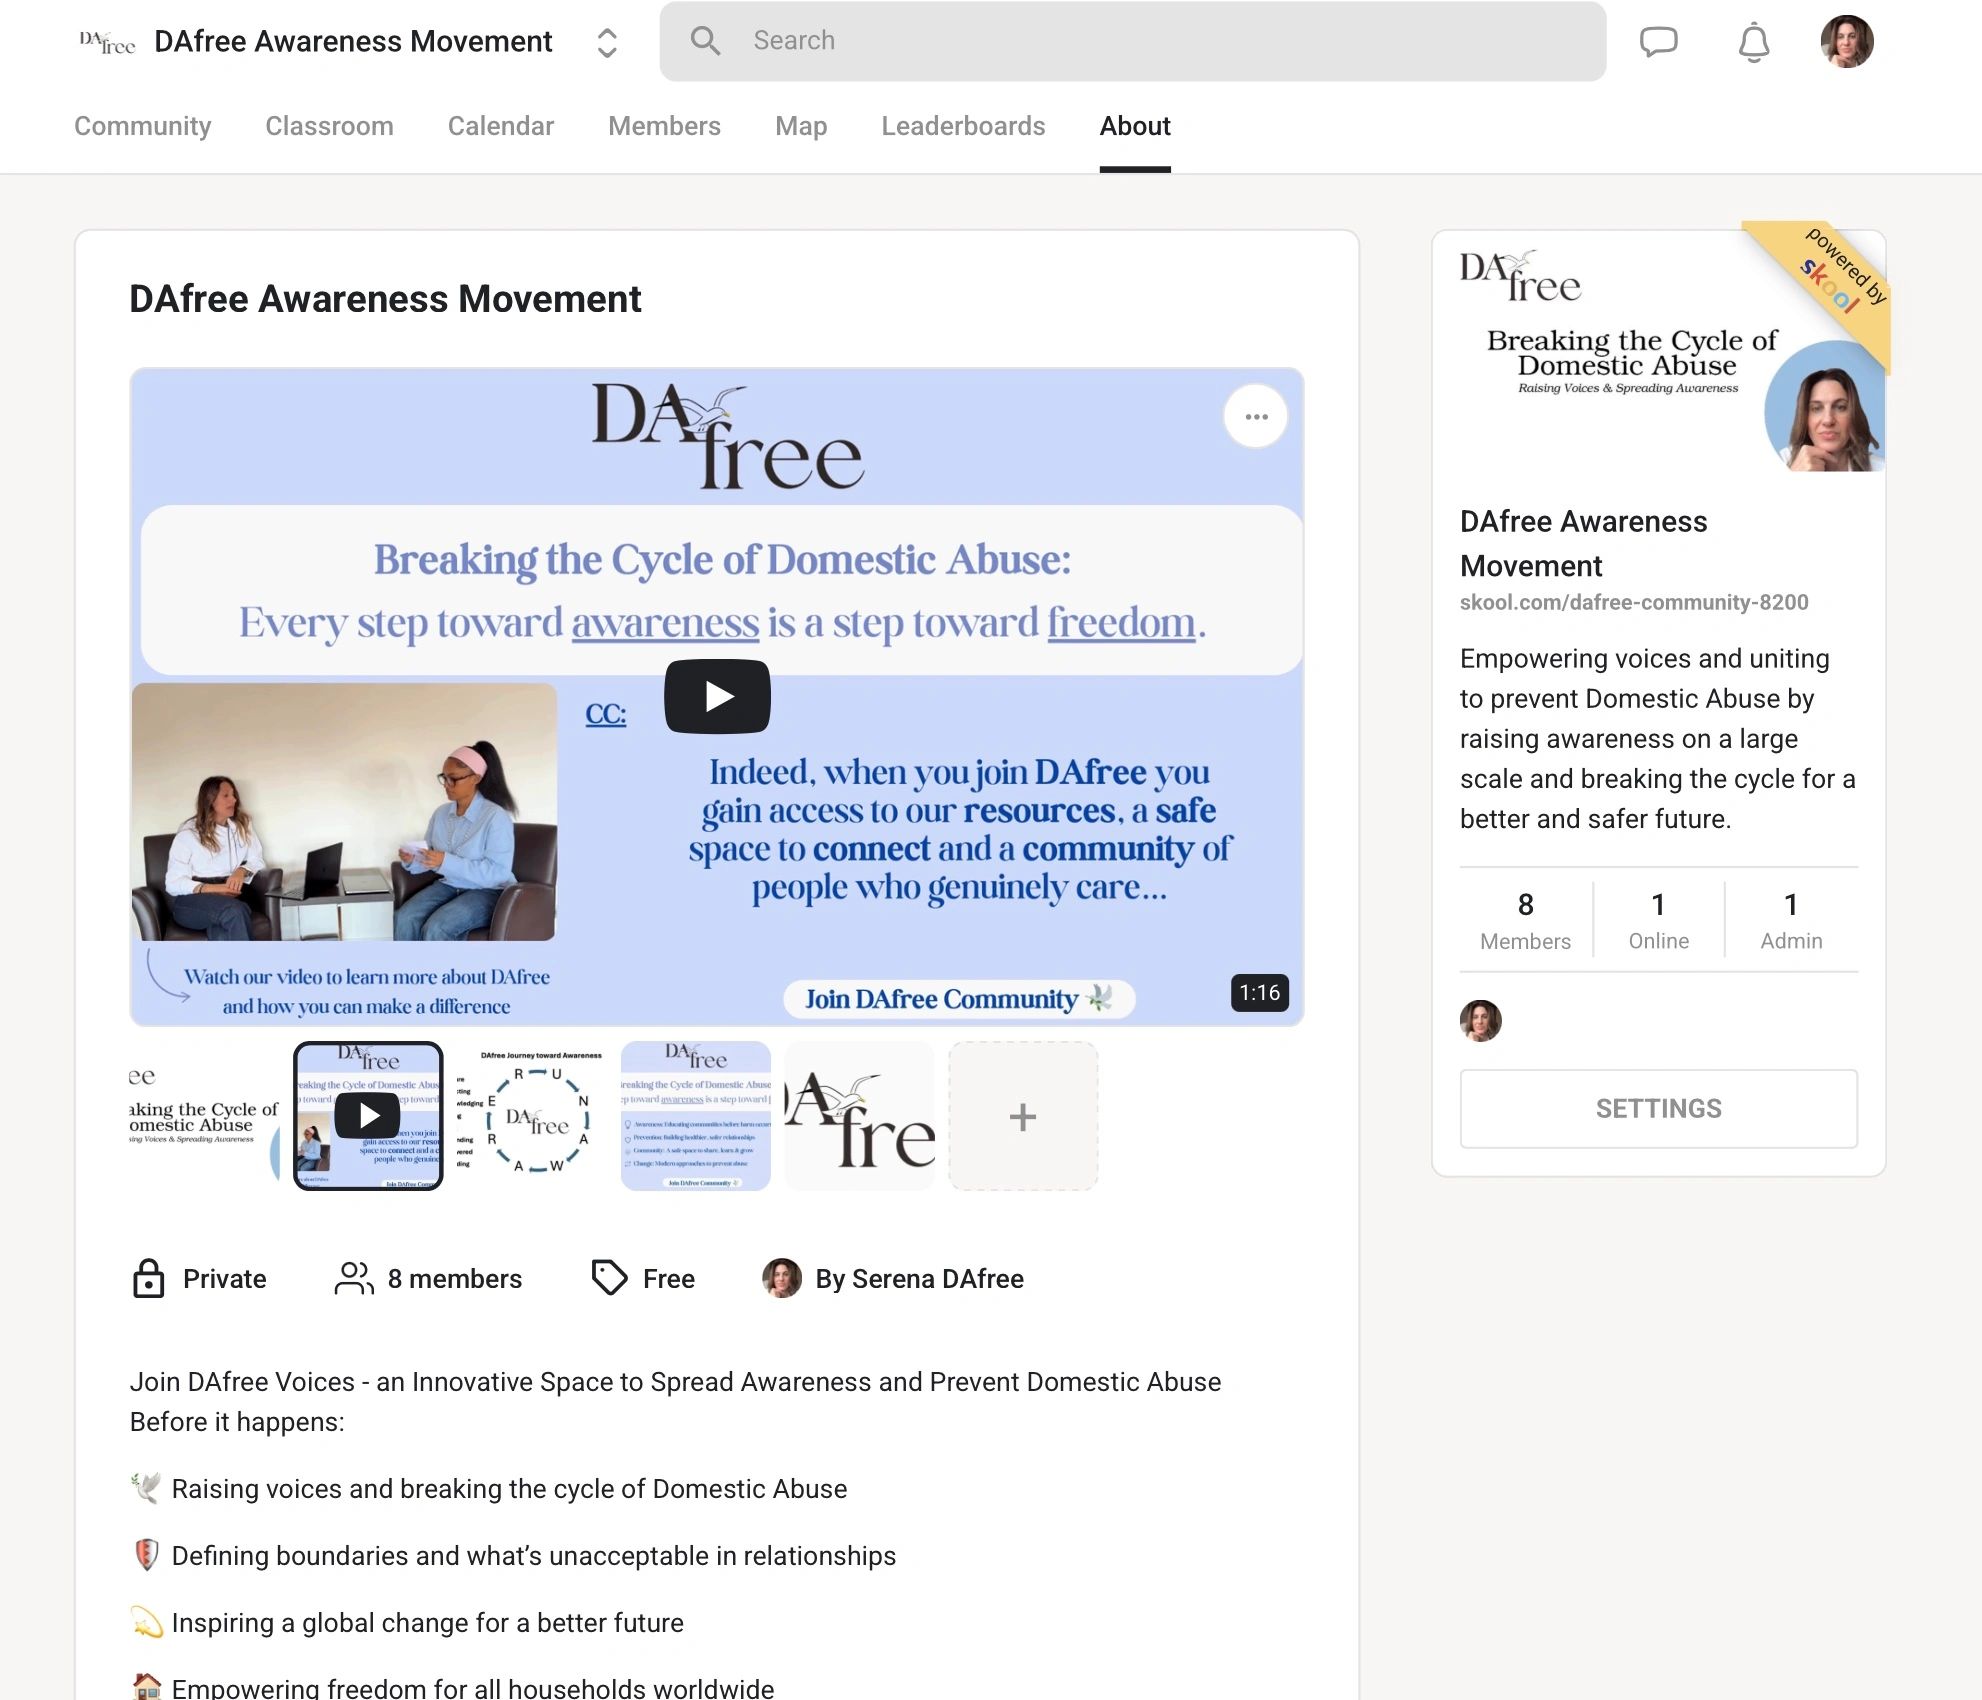The image size is (1982, 1700).
Task: Click the sidebar member avatar
Action: click(1480, 1020)
